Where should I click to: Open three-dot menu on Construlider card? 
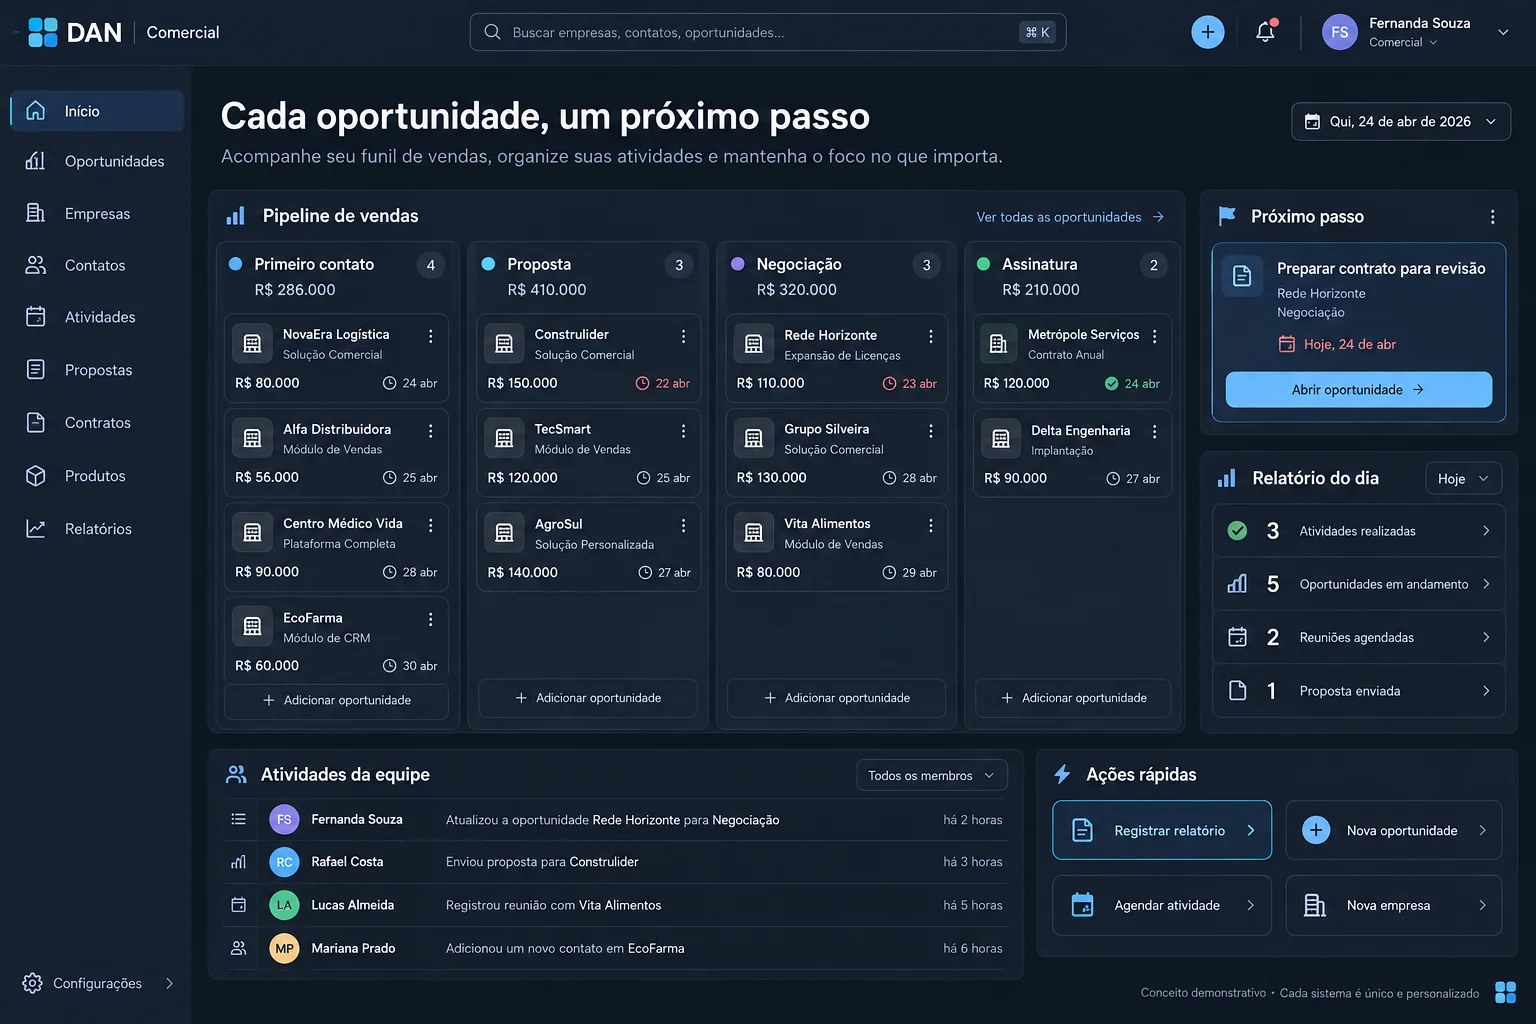[684, 336]
